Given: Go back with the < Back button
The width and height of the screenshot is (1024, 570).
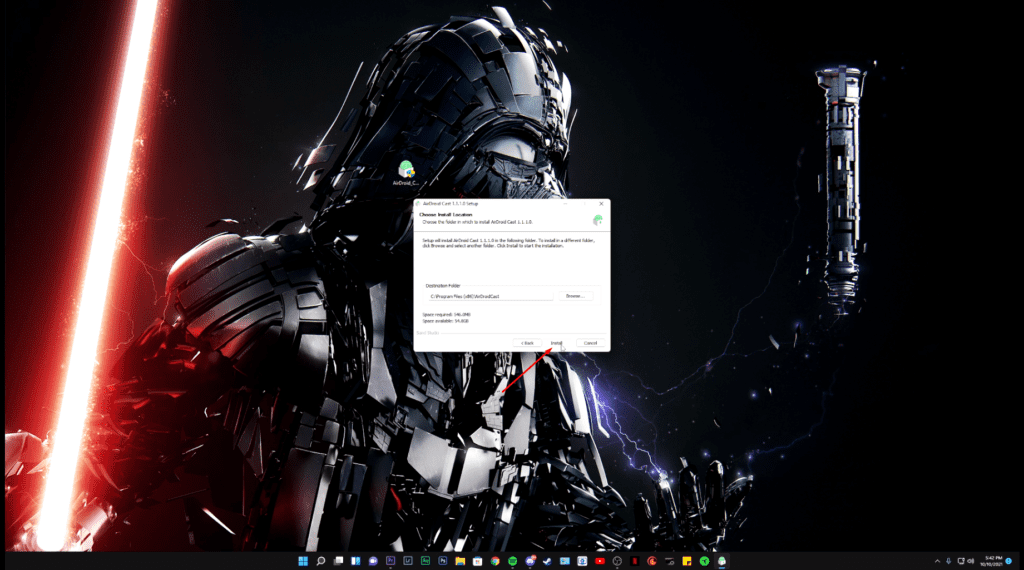Looking at the screenshot, I should (527, 343).
